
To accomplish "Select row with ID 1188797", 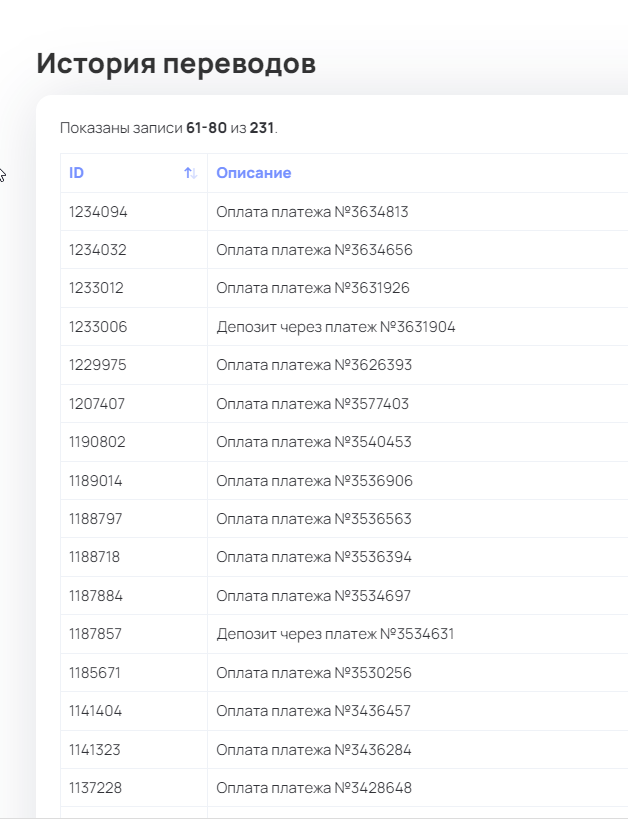I will click(x=98, y=519).
